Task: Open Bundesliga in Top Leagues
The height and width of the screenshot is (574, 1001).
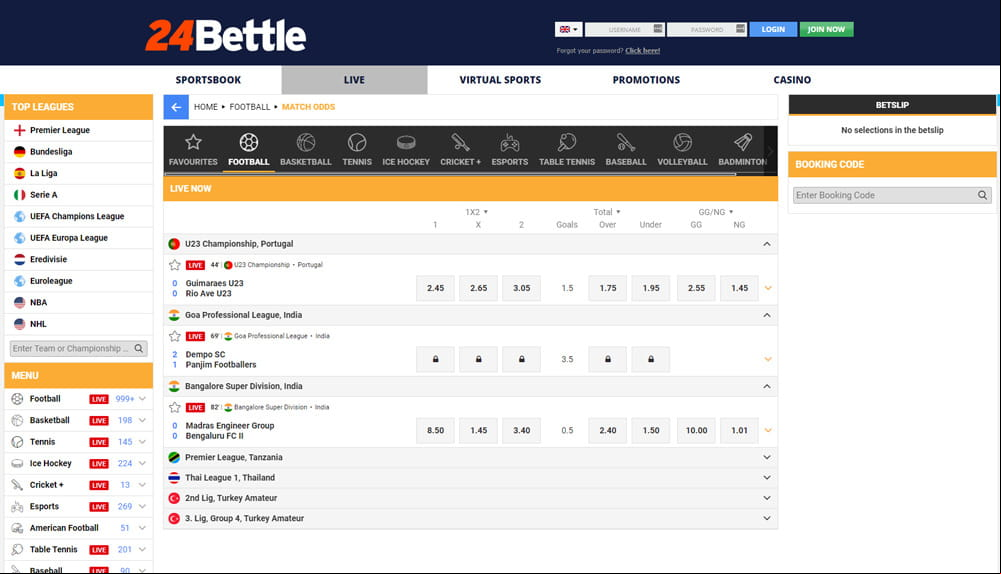Action: [x=79, y=152]
